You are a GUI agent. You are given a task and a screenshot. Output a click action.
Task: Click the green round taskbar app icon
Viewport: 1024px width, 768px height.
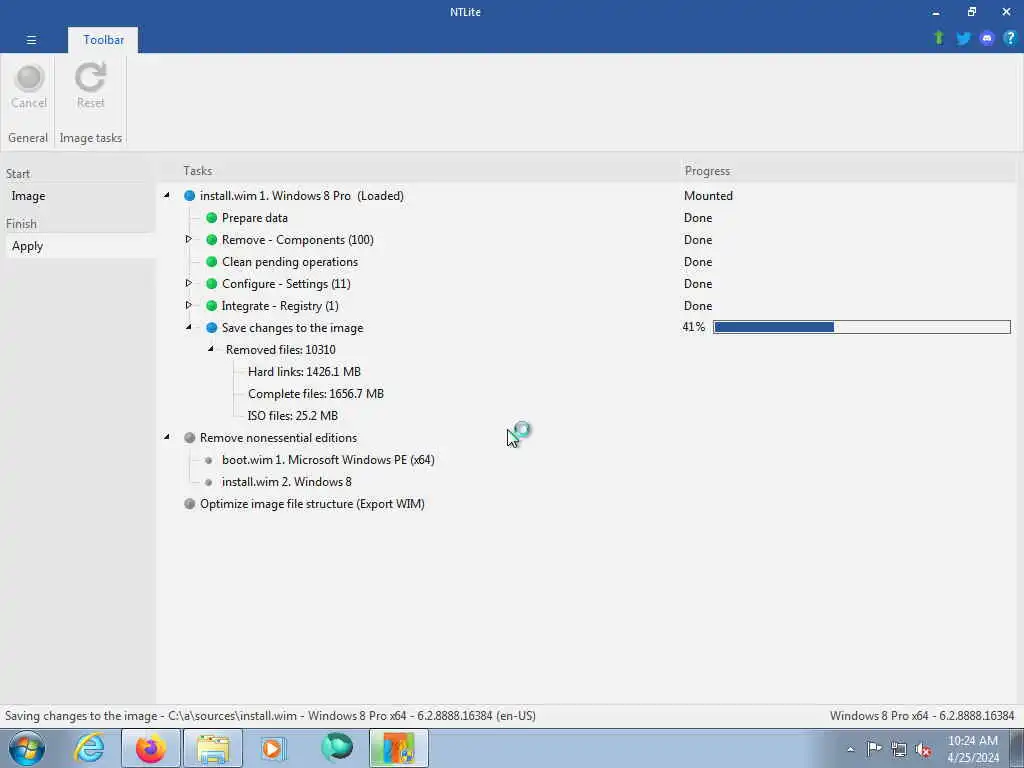point(337,748)
